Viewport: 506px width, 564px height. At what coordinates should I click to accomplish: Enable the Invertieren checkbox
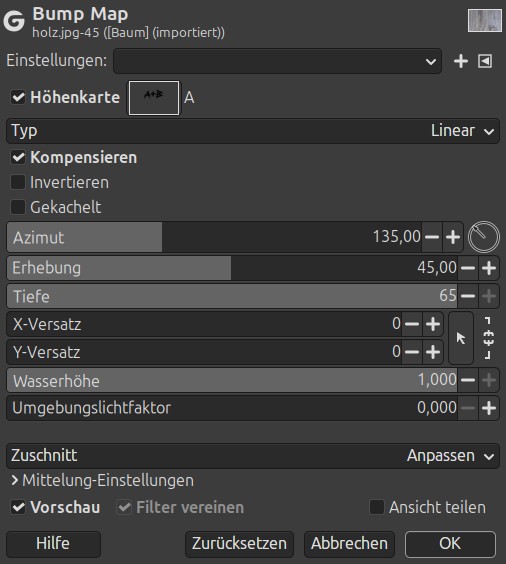[x=18, y=182]
